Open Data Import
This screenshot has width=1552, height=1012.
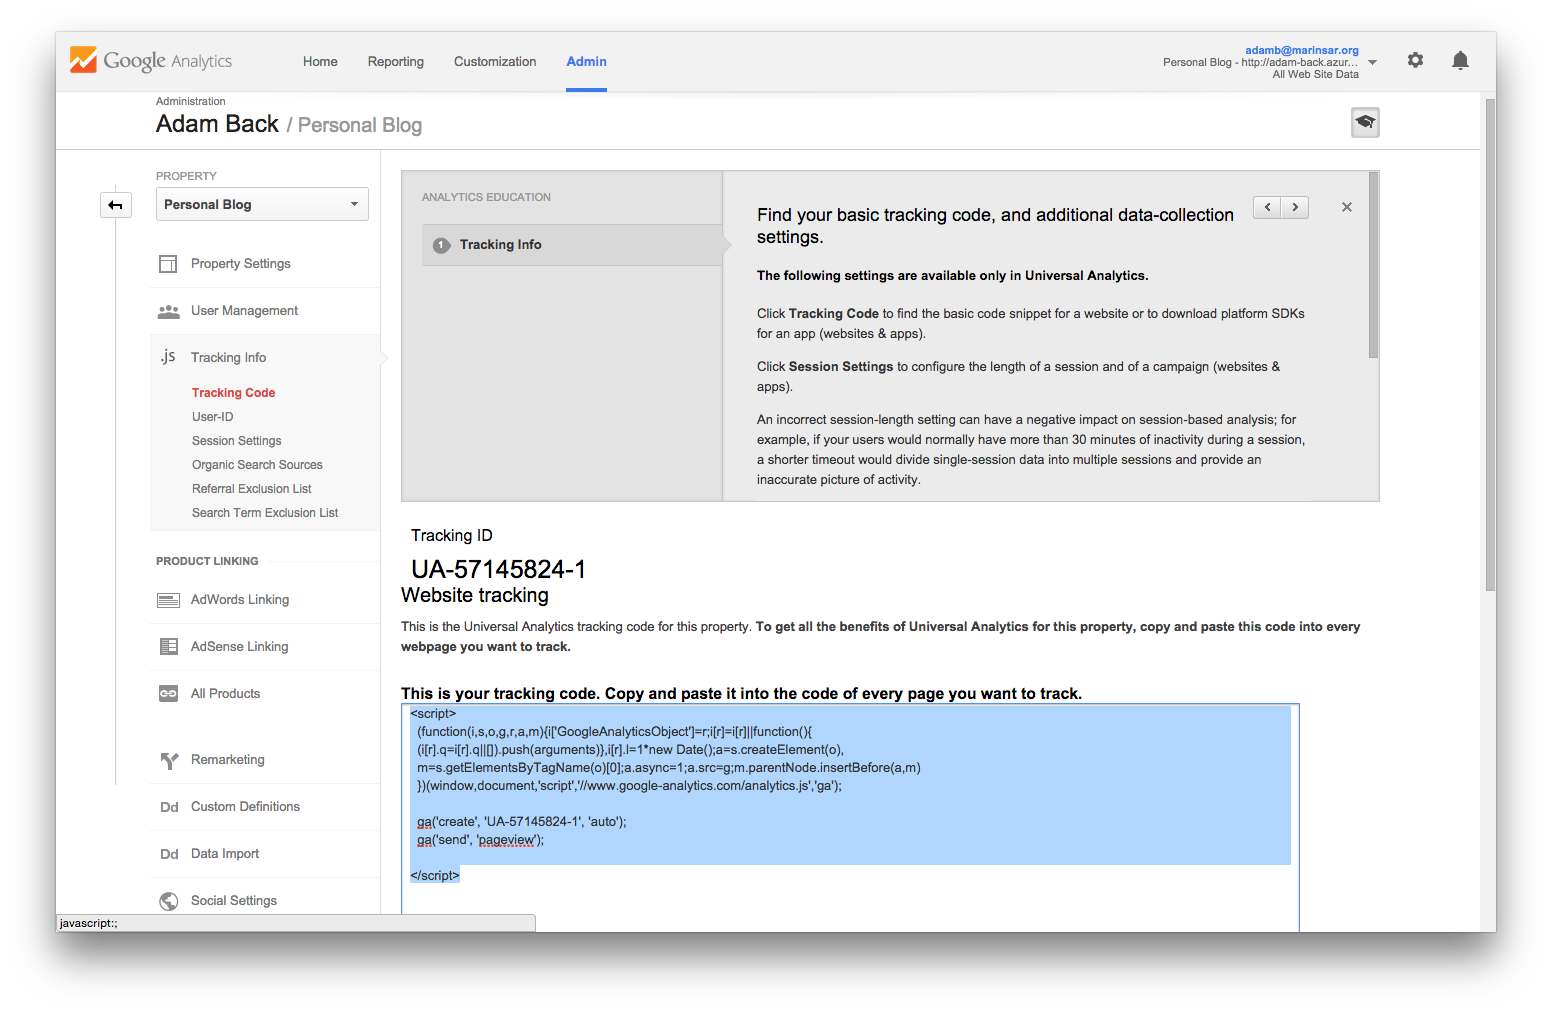tap(225, 854)
